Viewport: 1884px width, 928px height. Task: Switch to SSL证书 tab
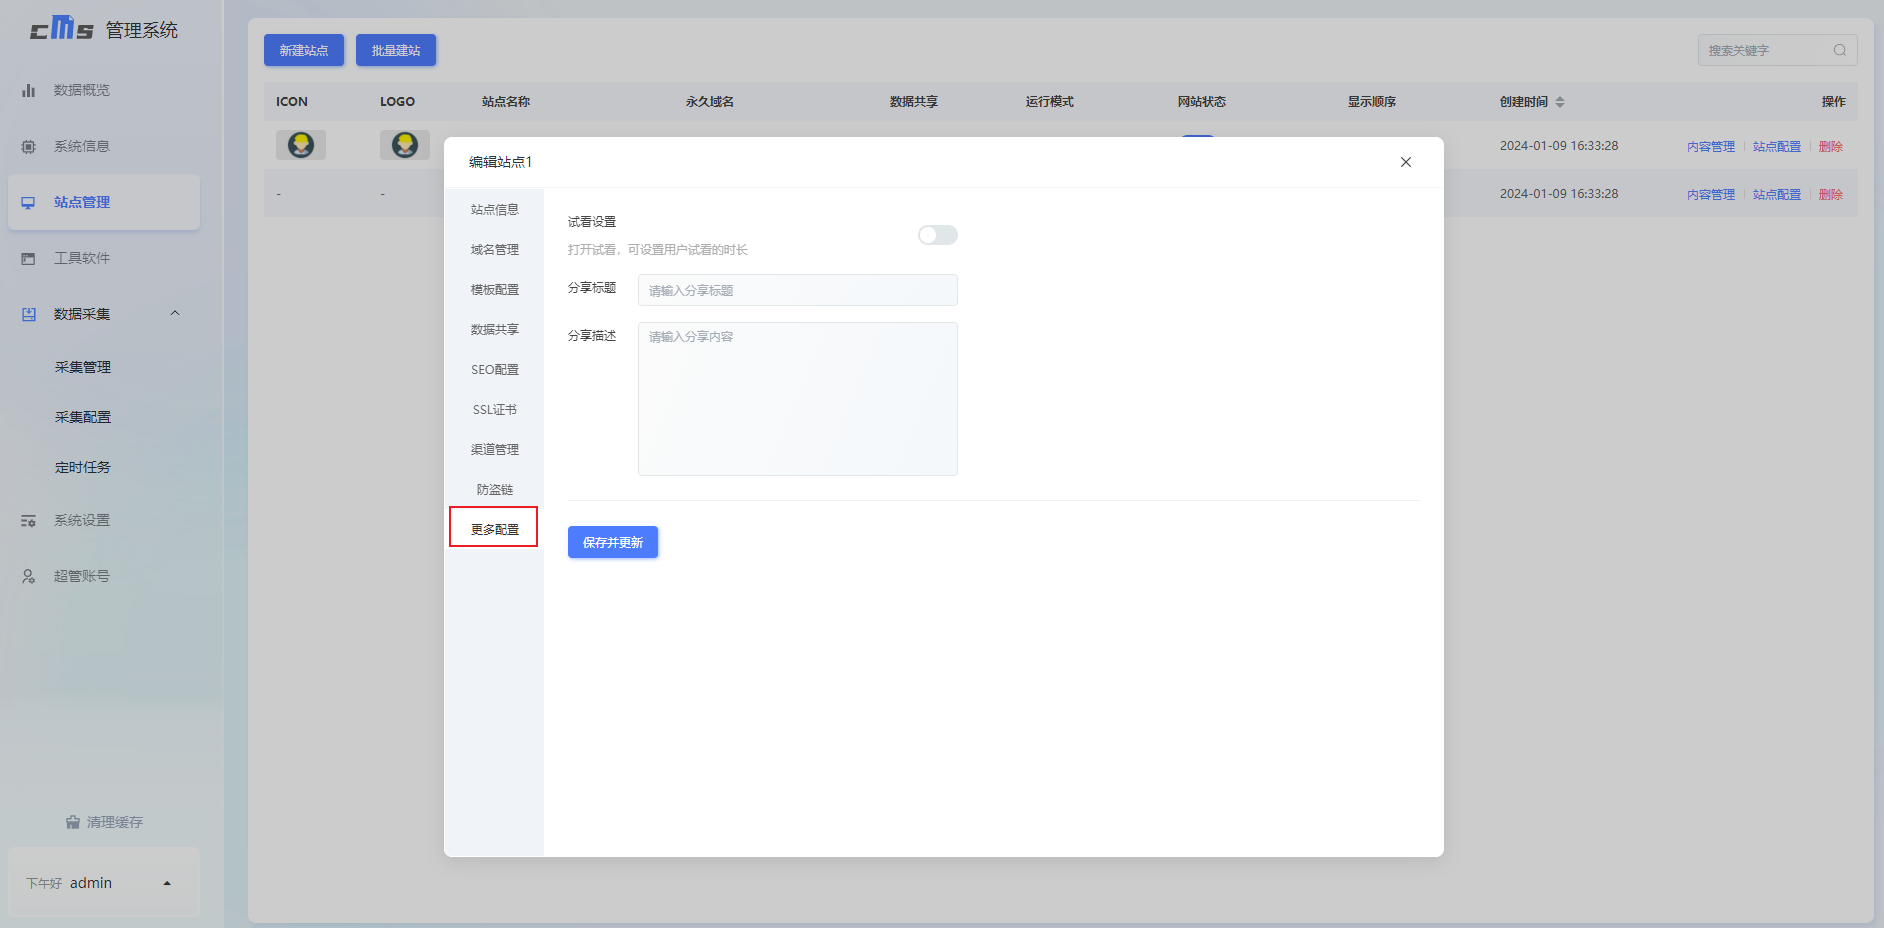(x=495, y=409)
